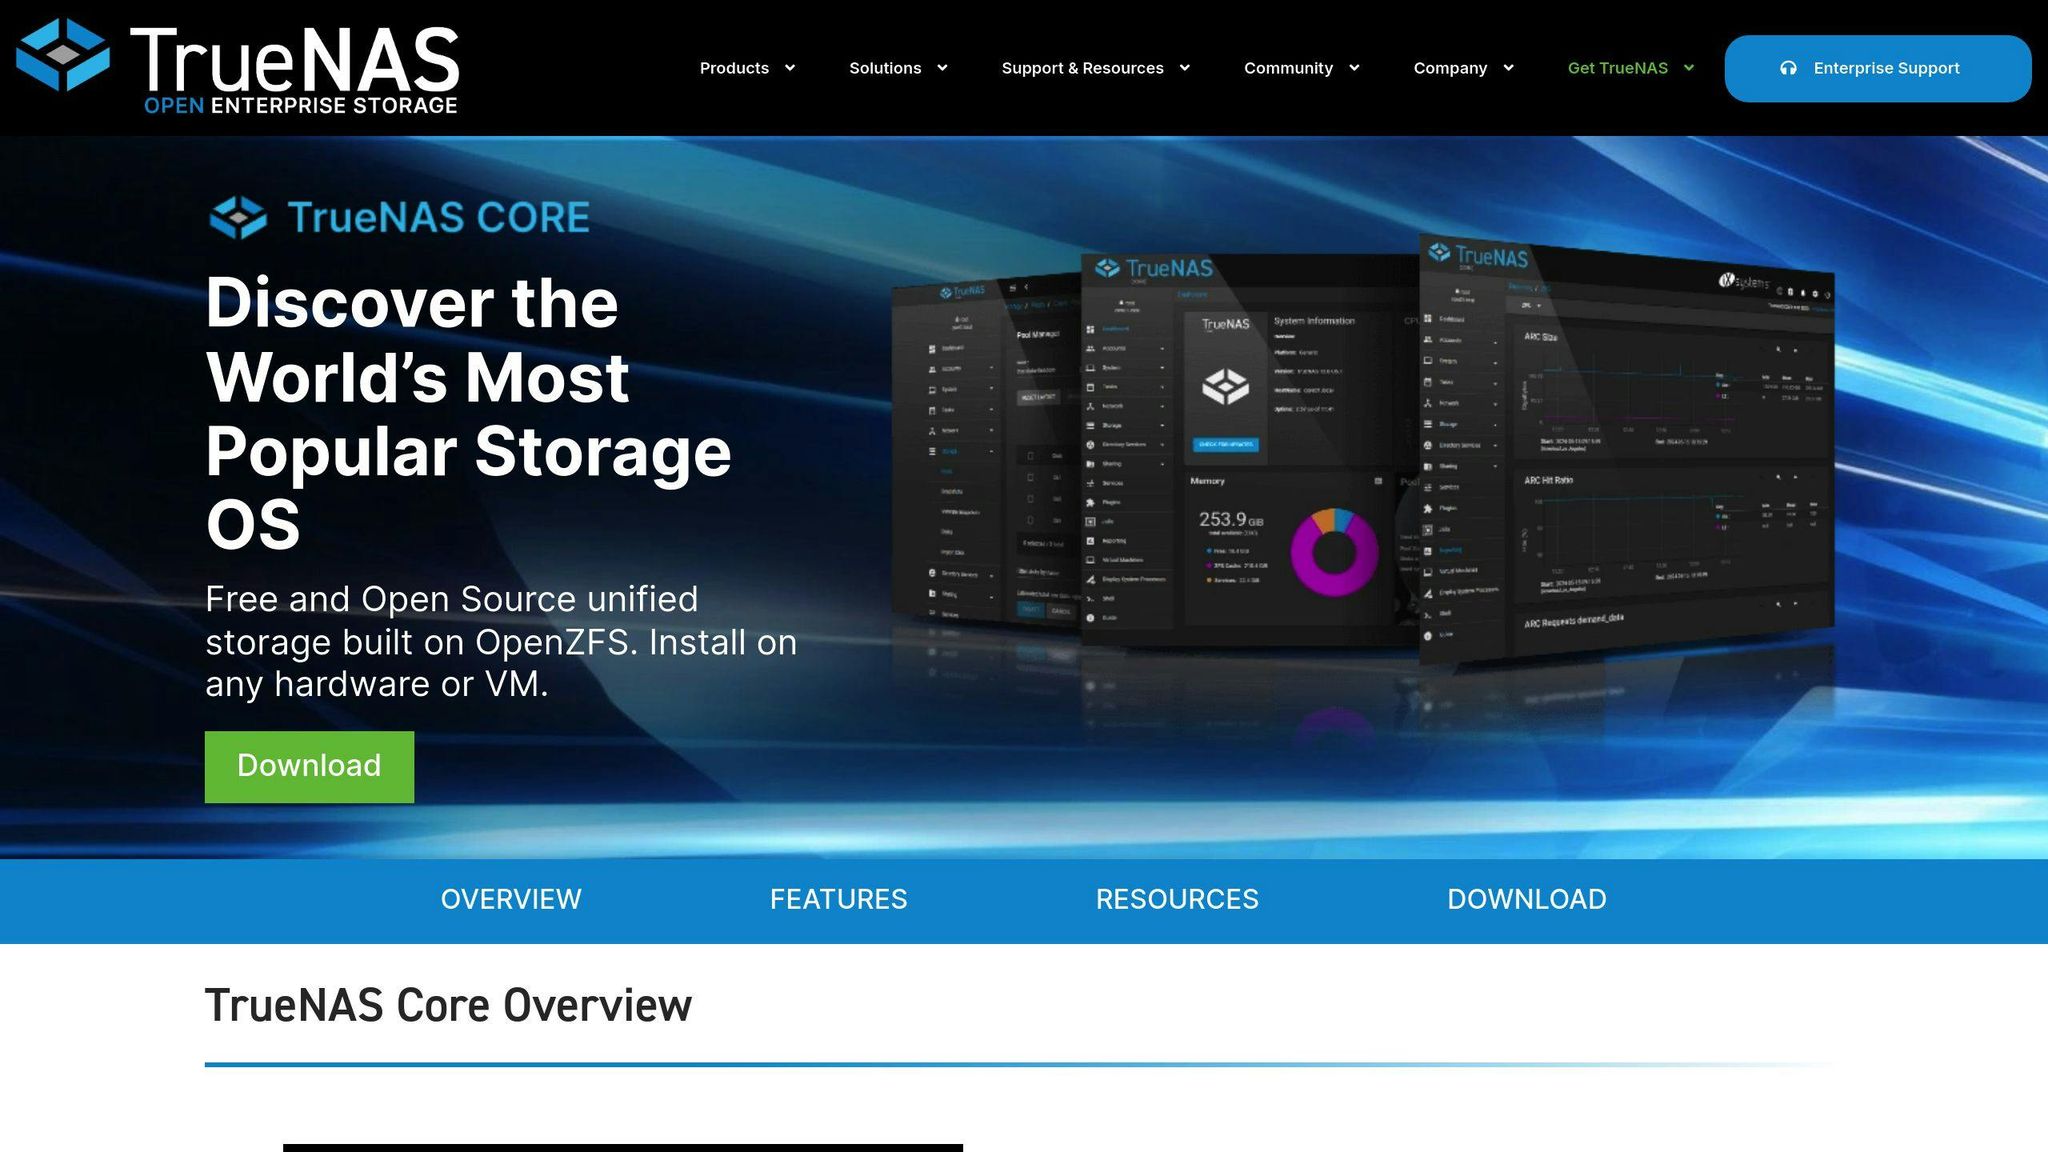Image resolution: width=2048 pixels, height=1152 pixels.
Task: Open the Support & Resources menu
Action: pos(1082,68)
